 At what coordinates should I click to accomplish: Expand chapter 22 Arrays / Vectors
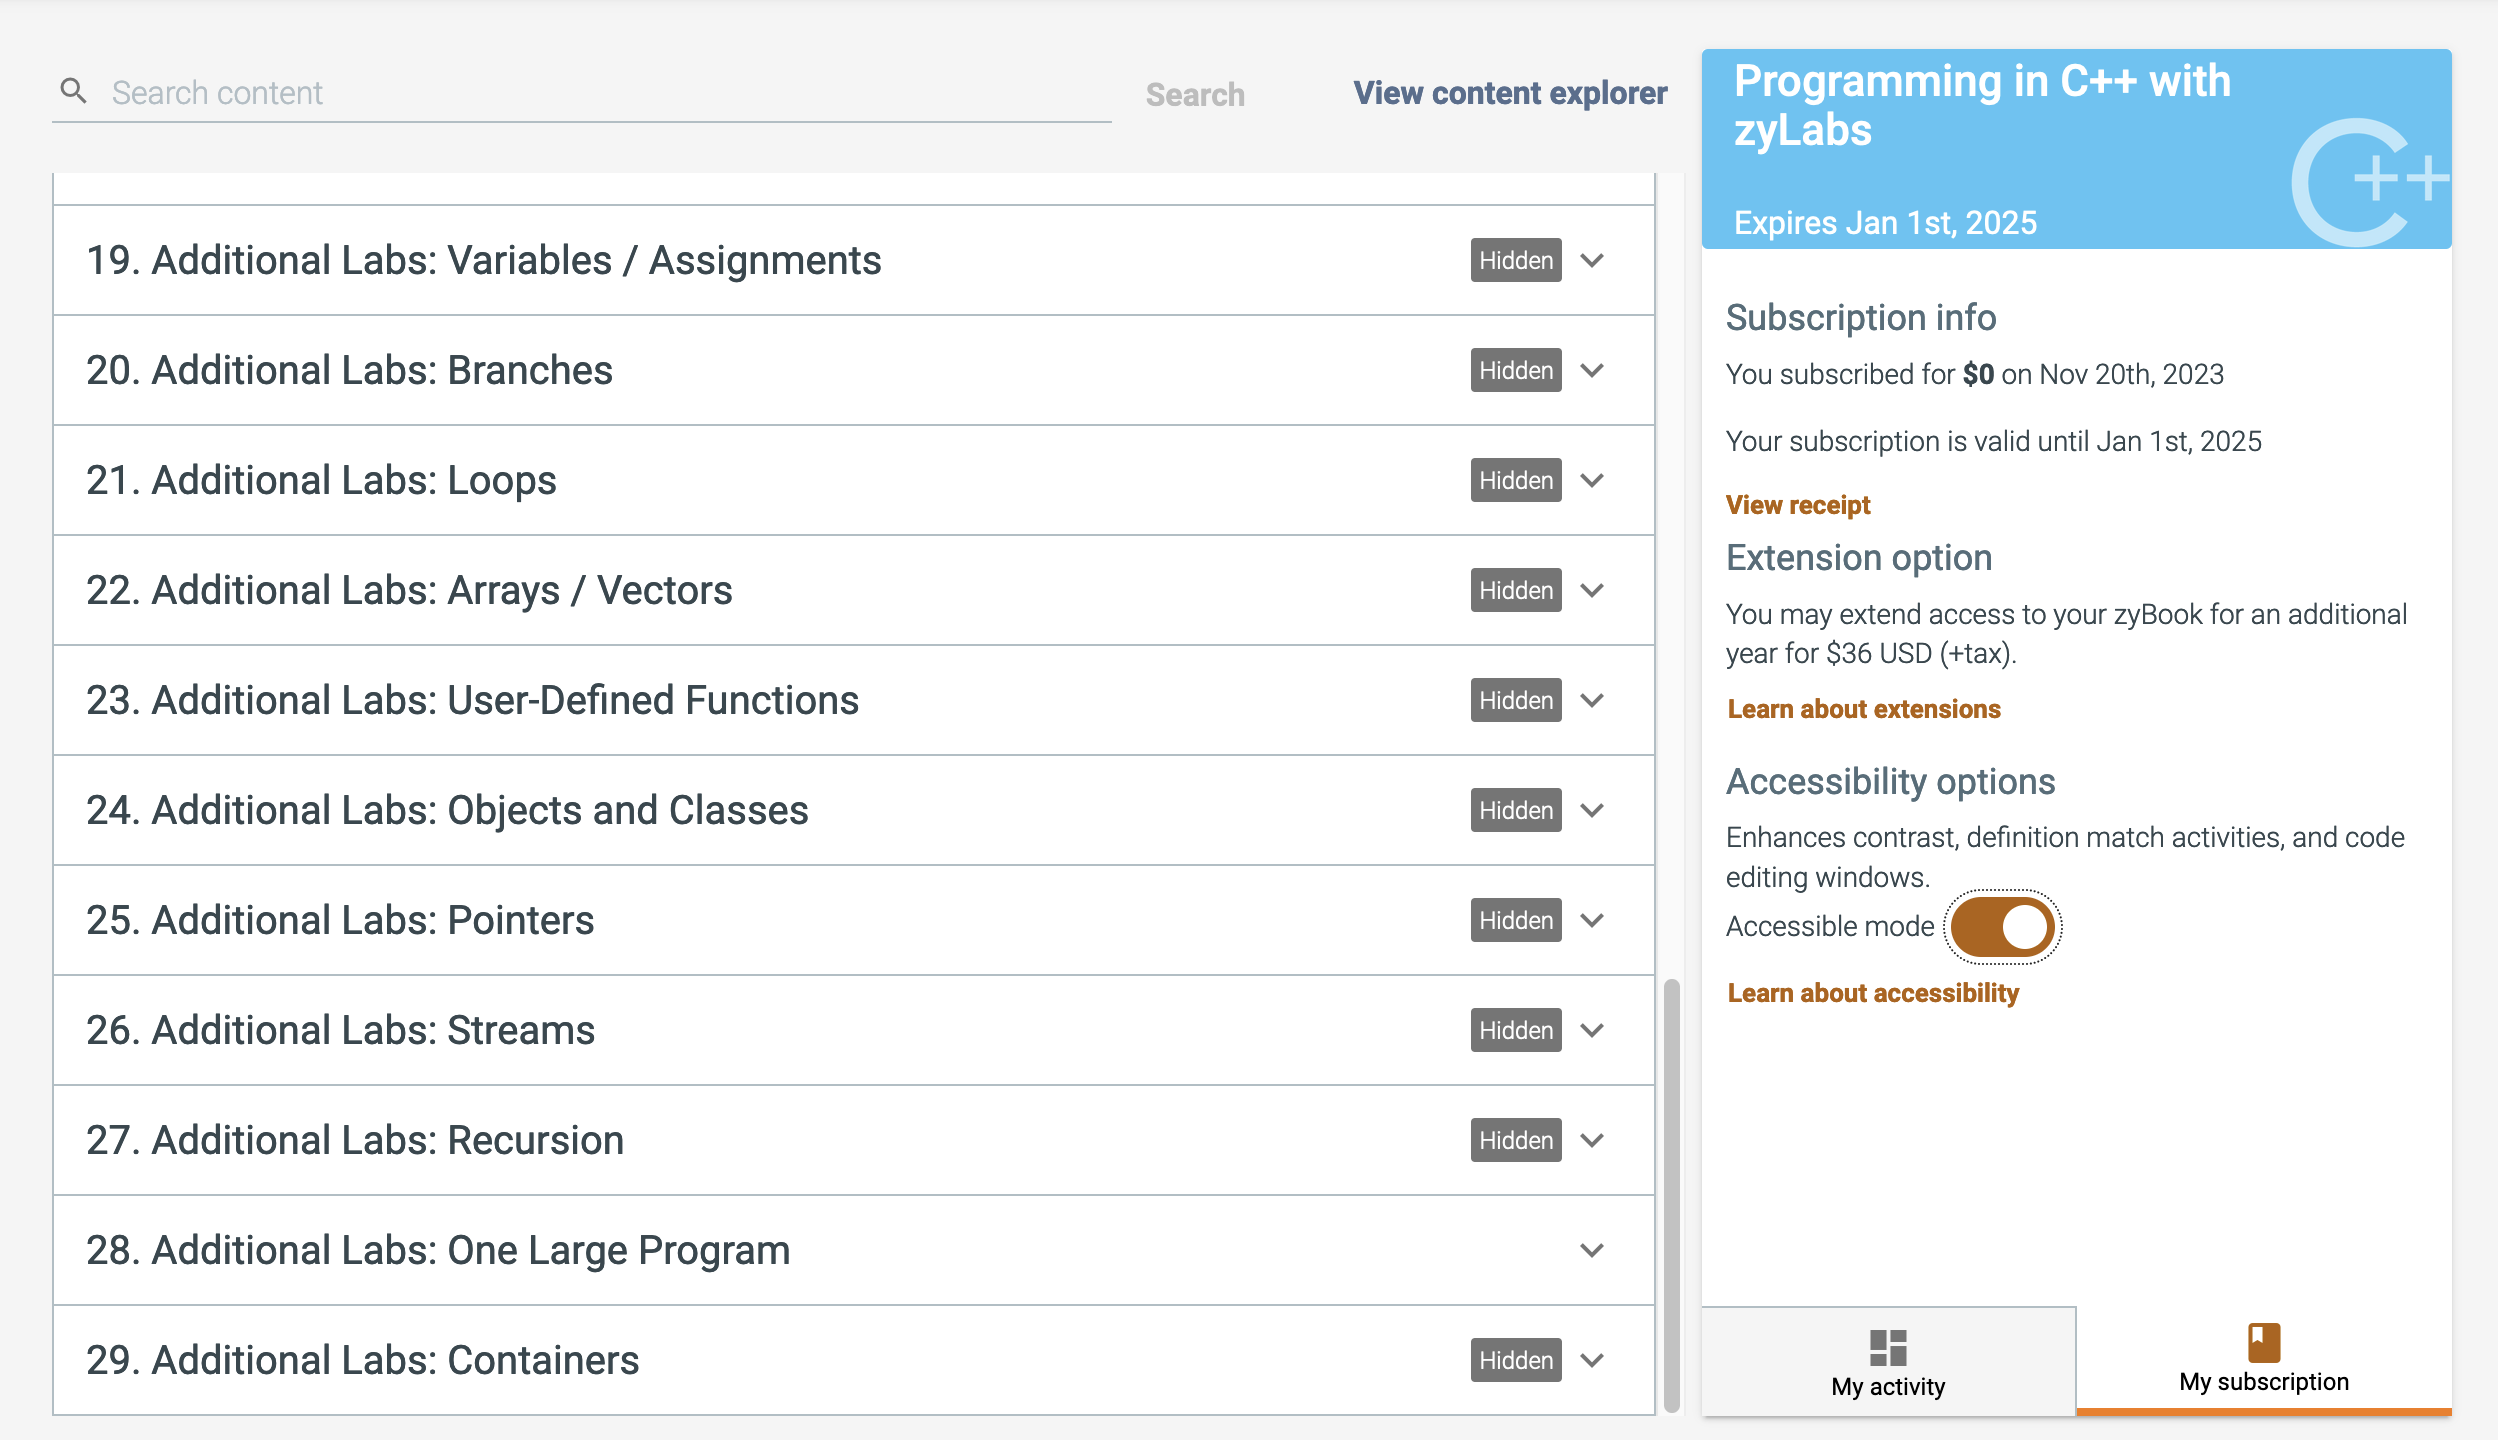(1593, 590)
